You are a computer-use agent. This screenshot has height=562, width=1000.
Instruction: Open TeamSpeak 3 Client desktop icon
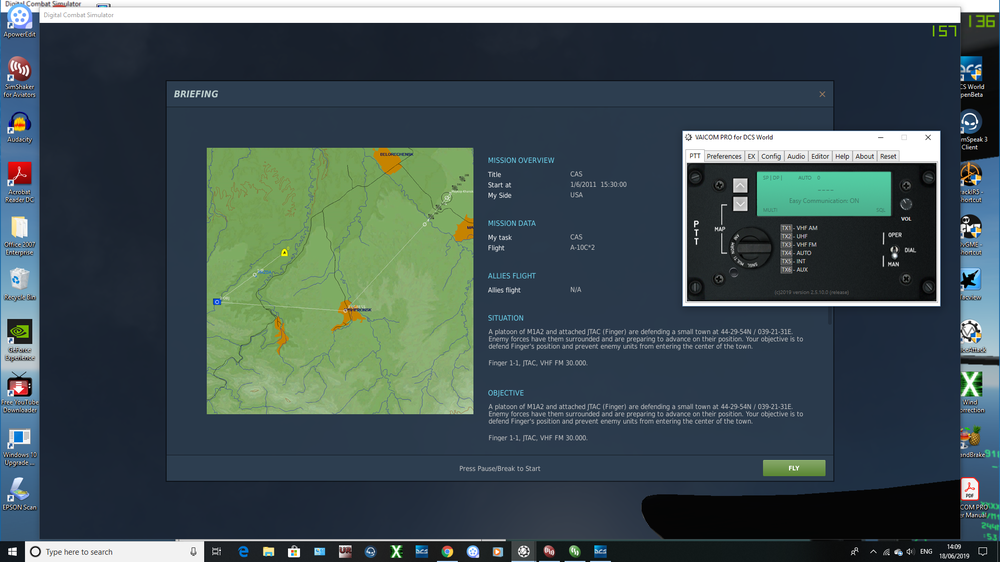[971, 131]
